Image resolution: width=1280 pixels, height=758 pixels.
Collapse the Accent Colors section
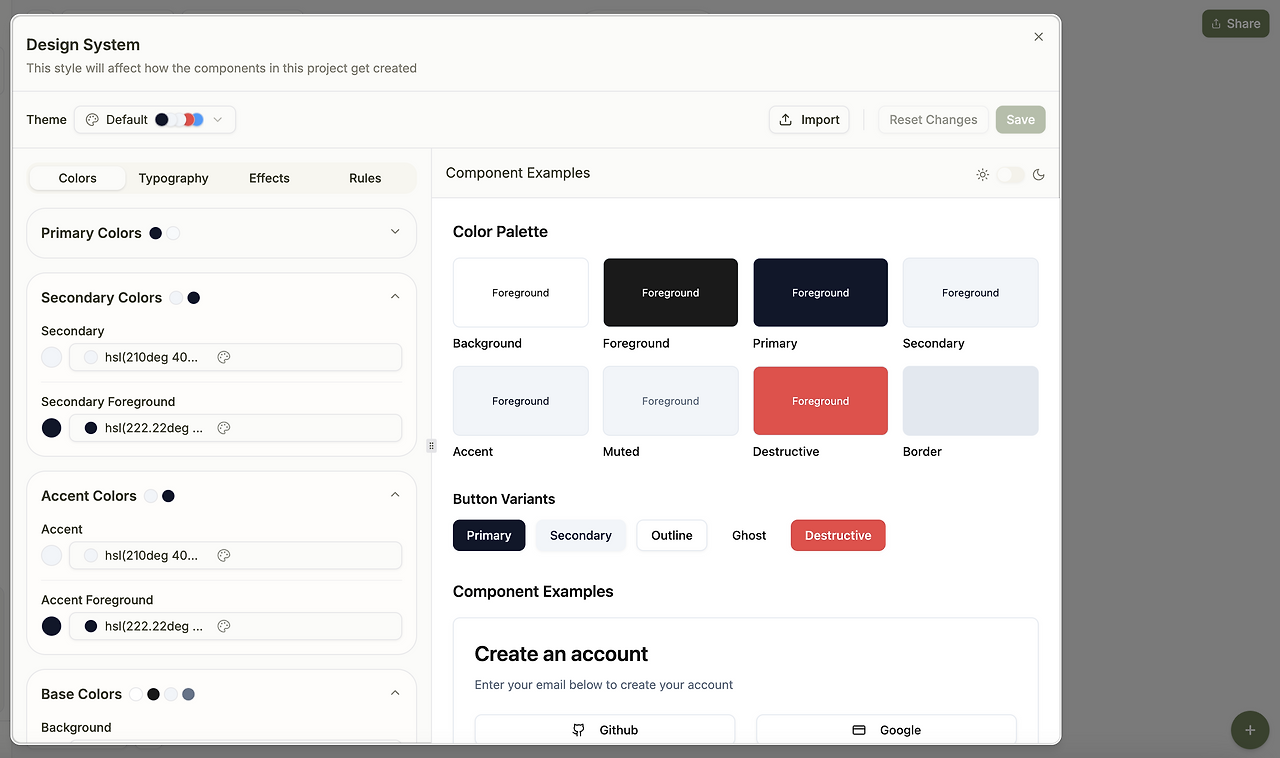click(x=395, y=495)
